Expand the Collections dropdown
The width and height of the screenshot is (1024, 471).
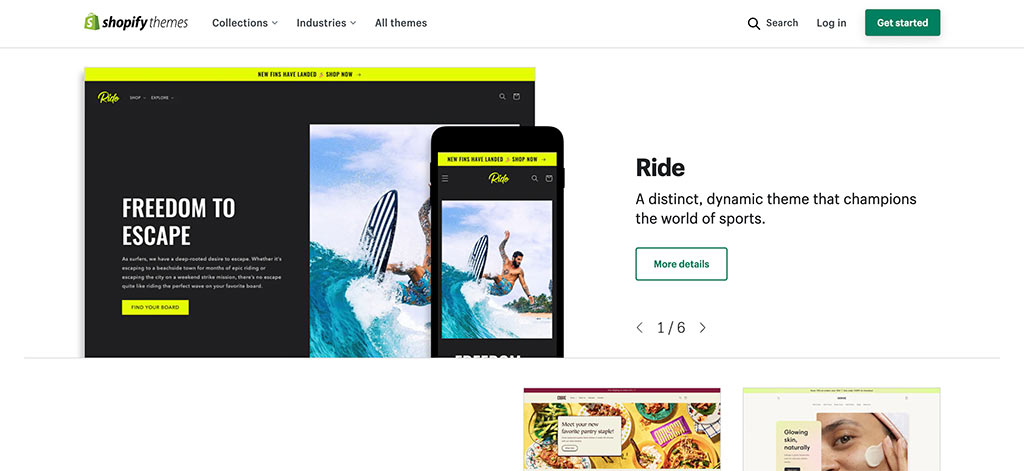(245, 23)
